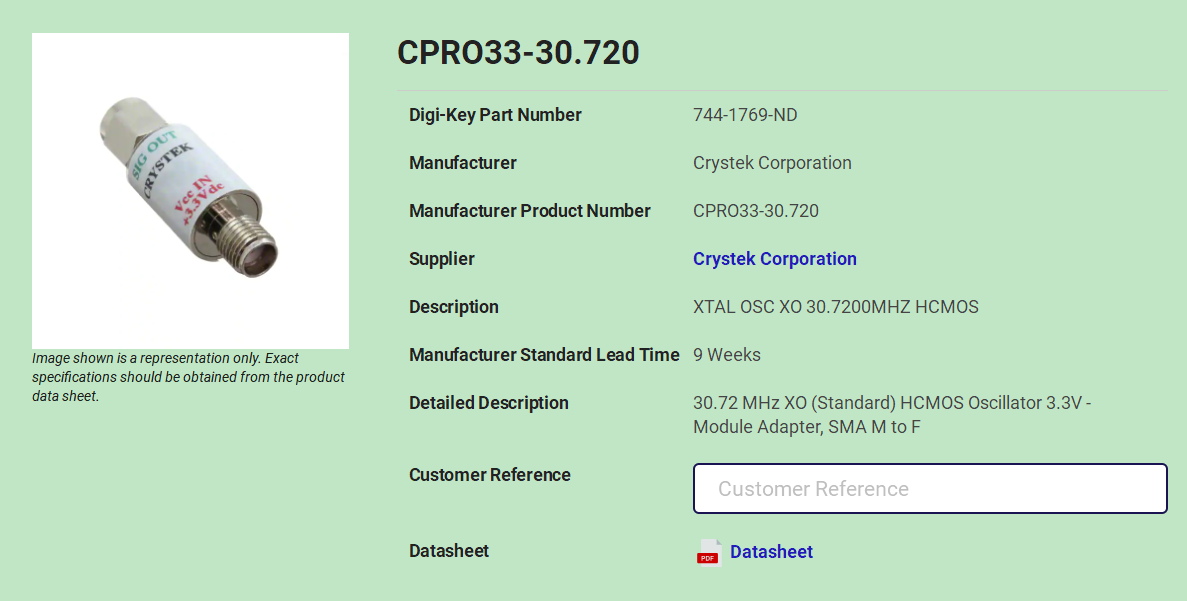Select the 30.72 MHz XO description line
Image resolution: width=1187 pixels, height=601 pixels.
(x=891, y=403)
